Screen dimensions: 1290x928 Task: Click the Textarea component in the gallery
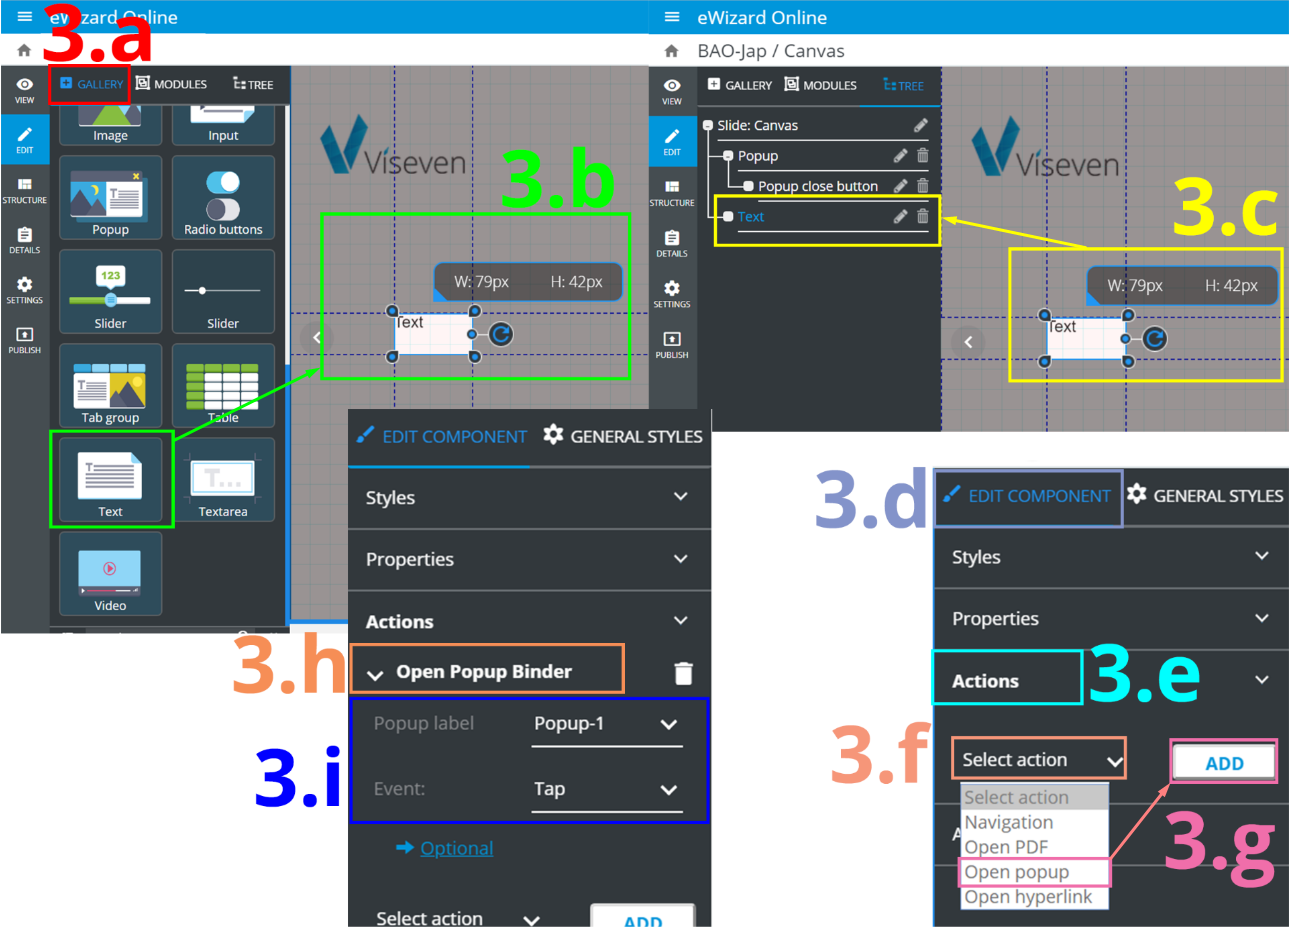click(222, 480)
